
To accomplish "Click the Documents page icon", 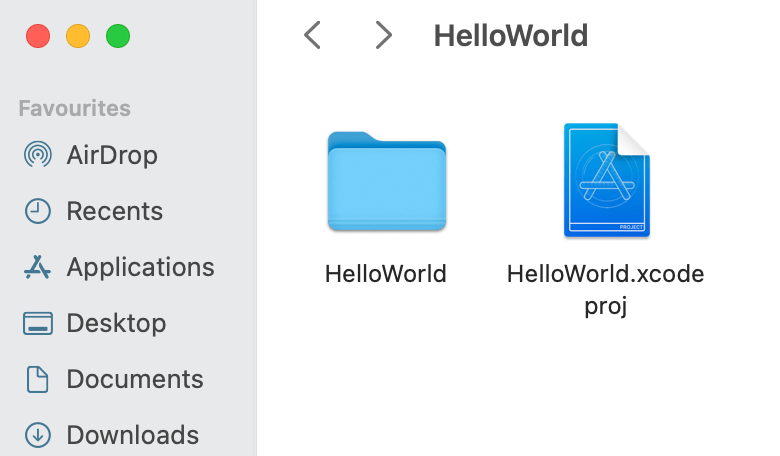I will click(38, 379).
